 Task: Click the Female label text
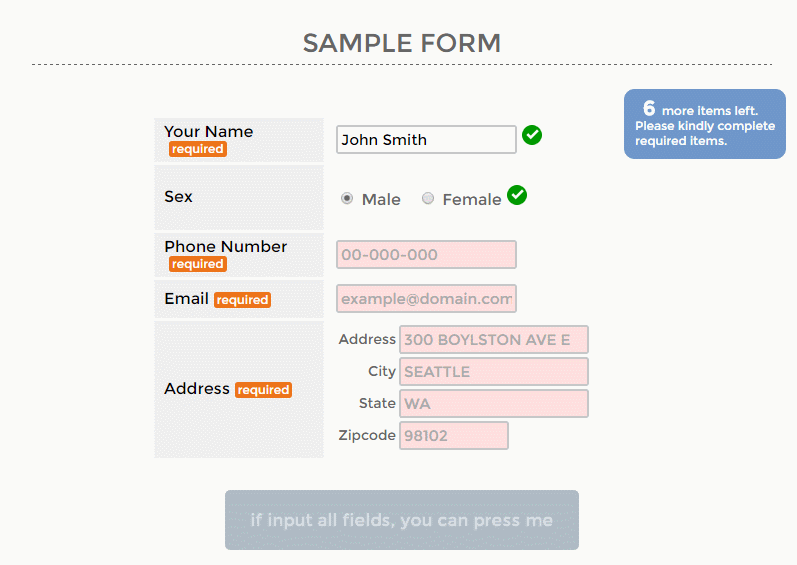click(472, 200)
